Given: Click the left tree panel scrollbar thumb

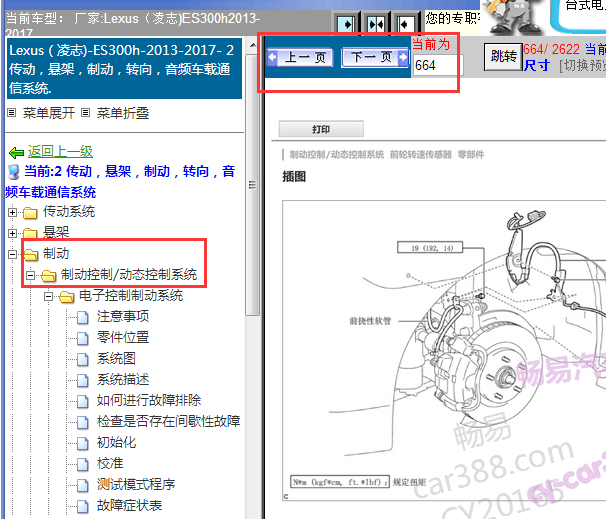Looking at the screenshot, I should 252,185.
